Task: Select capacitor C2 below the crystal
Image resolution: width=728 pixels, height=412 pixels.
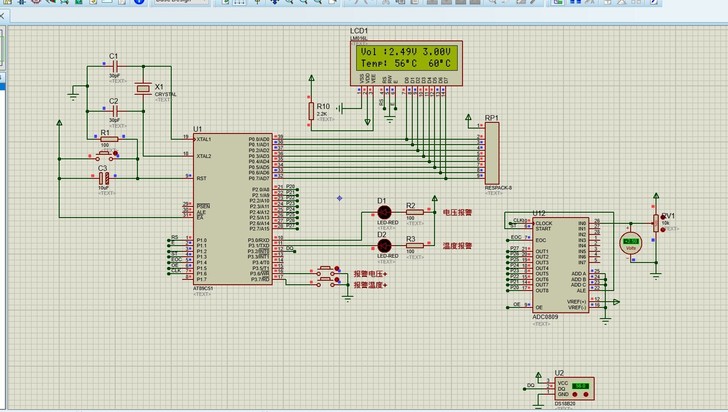Action: point(114,111)
